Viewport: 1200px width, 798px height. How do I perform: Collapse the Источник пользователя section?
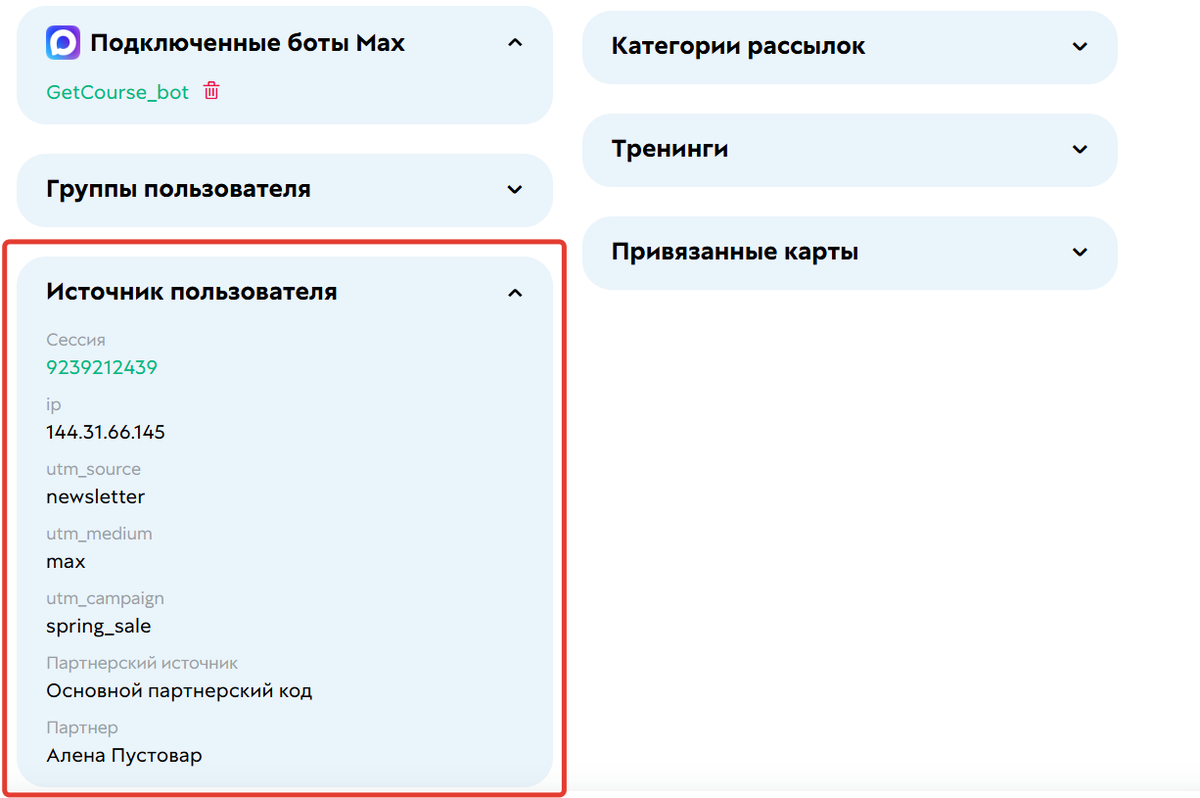pyautogui.click(x=515, y=292)
